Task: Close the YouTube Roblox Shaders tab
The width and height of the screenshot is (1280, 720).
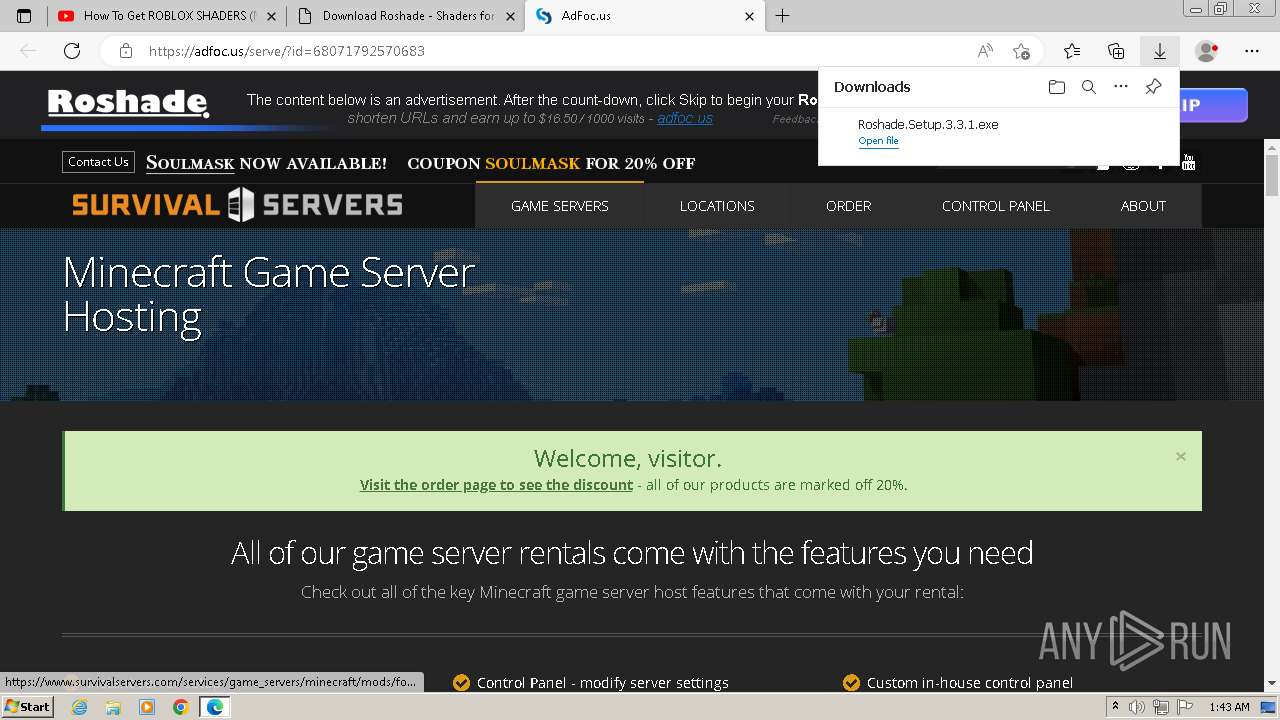Action: coord(271,16)
